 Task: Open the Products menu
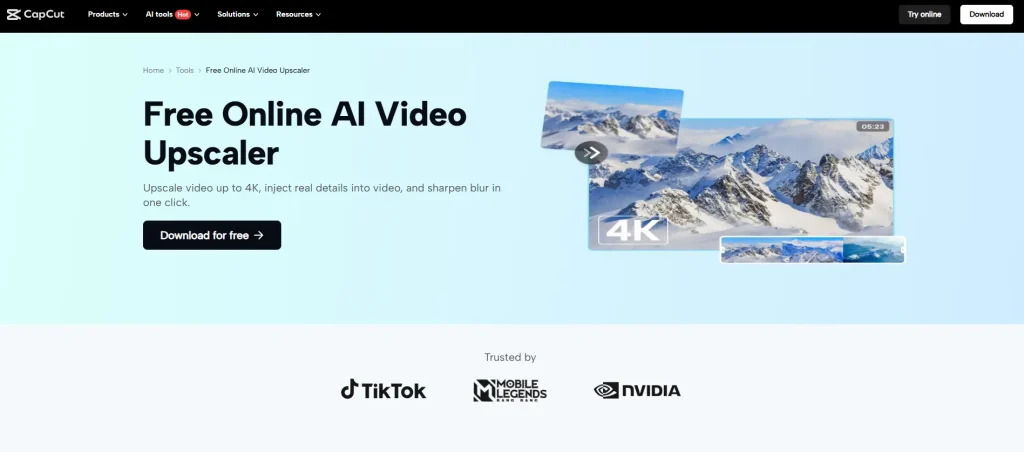[x=108, y=14]
